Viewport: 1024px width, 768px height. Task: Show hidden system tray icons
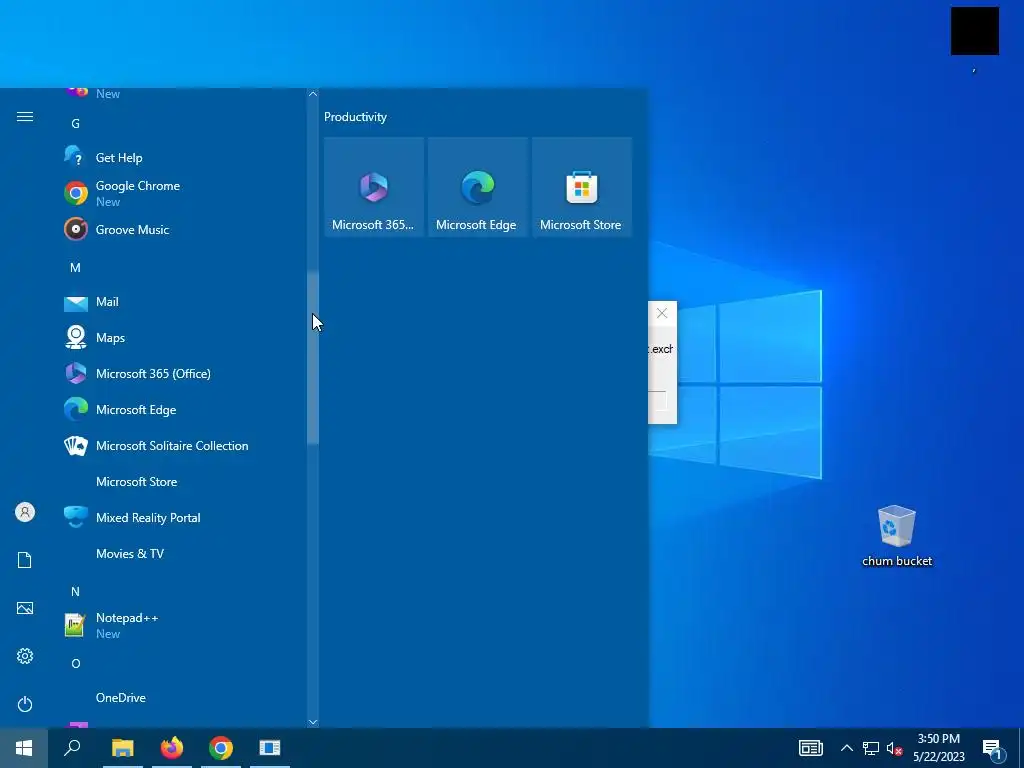[x=846, y=748]
